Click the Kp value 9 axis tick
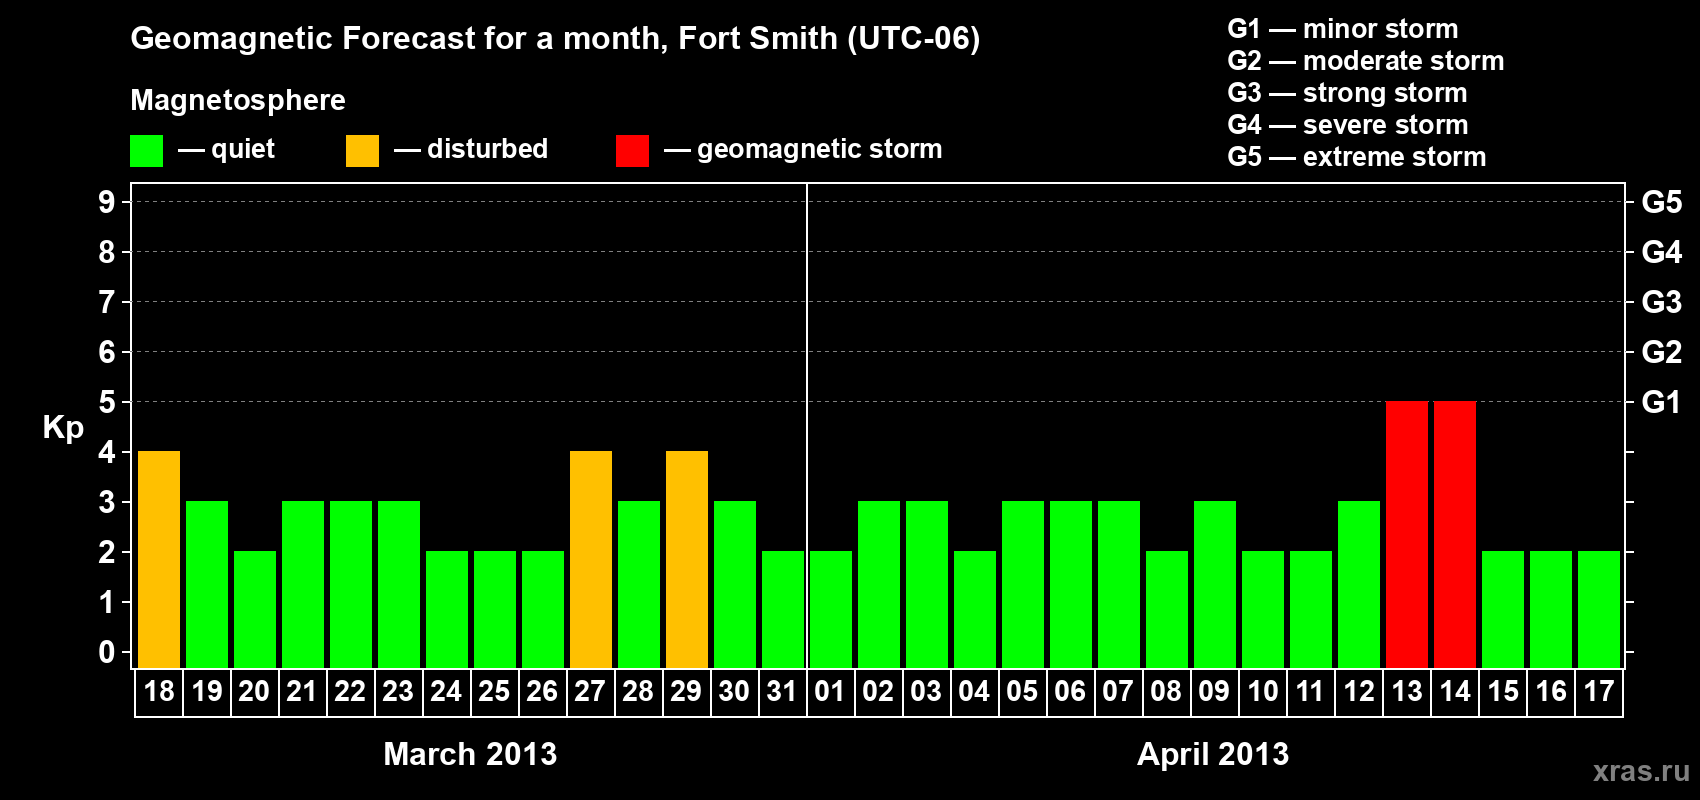The width and height of the screenshot is (1700, 800). pos(107,202)
